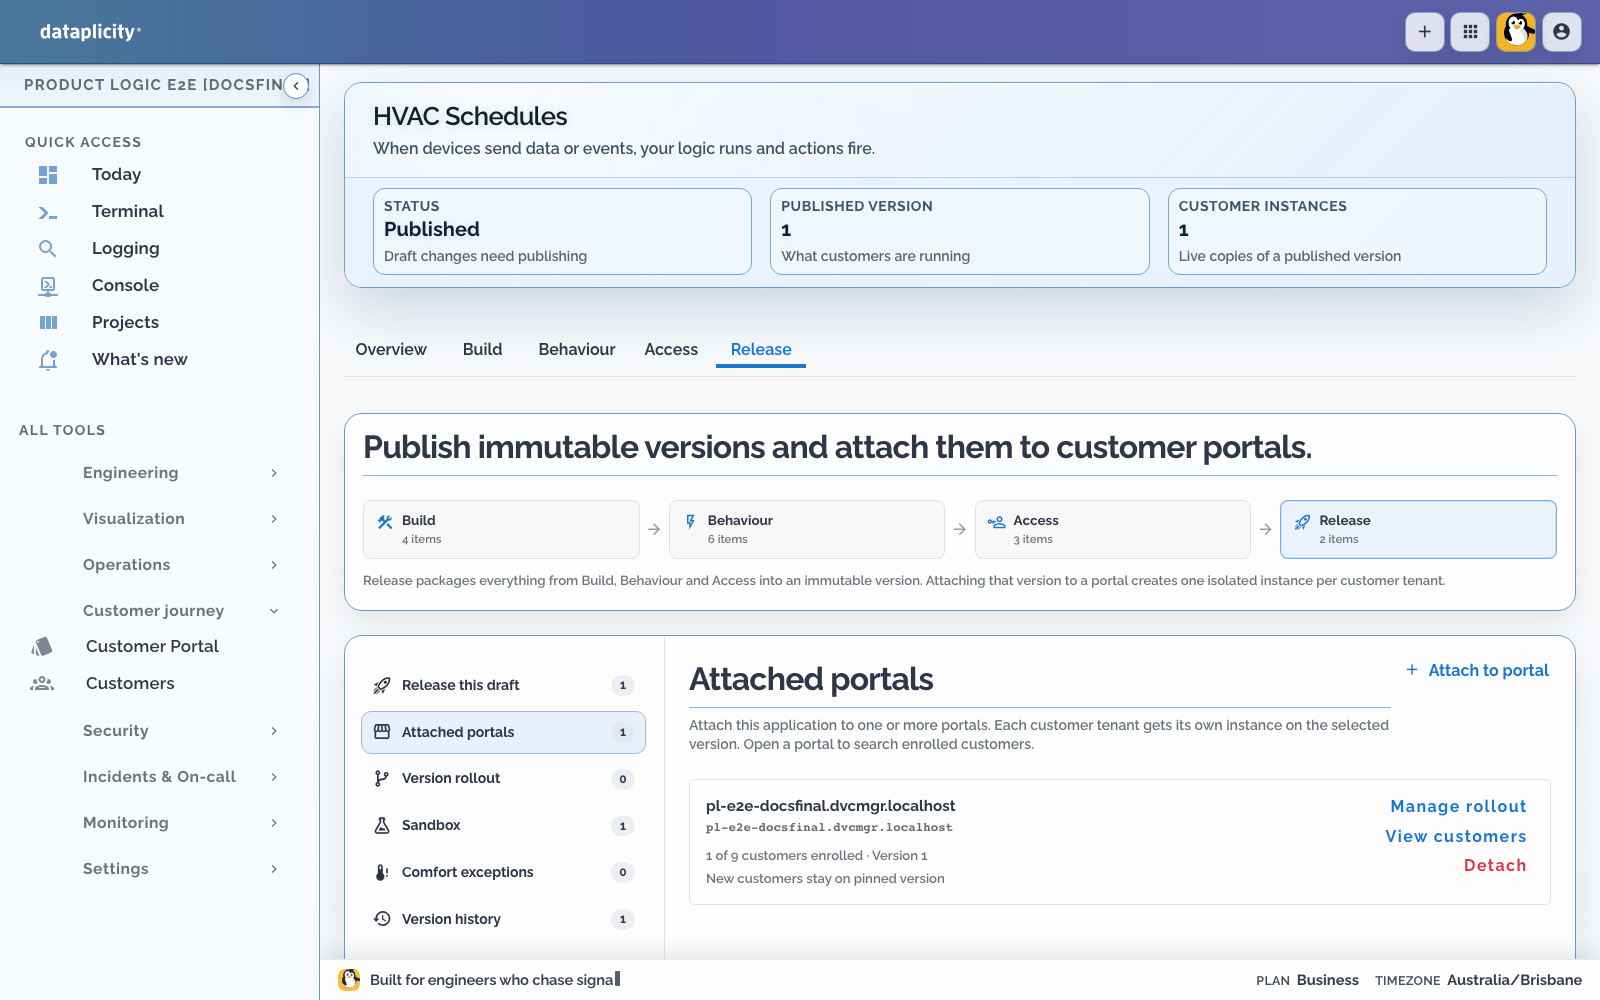Click the Console screen icon
Screen dimensions: 1600x1000
48,286
